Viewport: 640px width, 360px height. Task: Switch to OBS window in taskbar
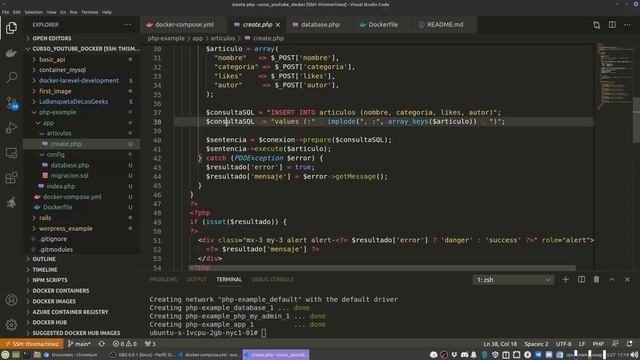(142, 355)
